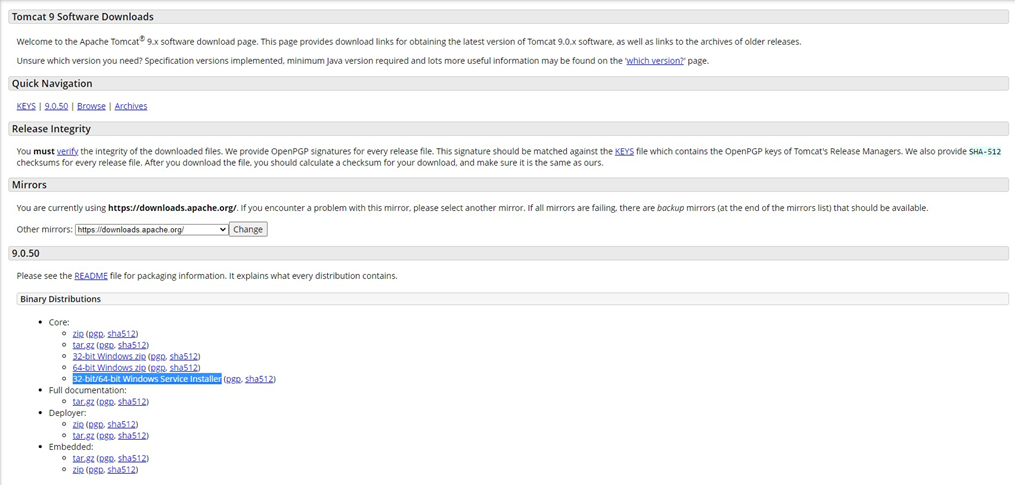Open pgp signature for Deployer zip
The width and height of the screenshot is (1015, 485).
pos(96,424)
